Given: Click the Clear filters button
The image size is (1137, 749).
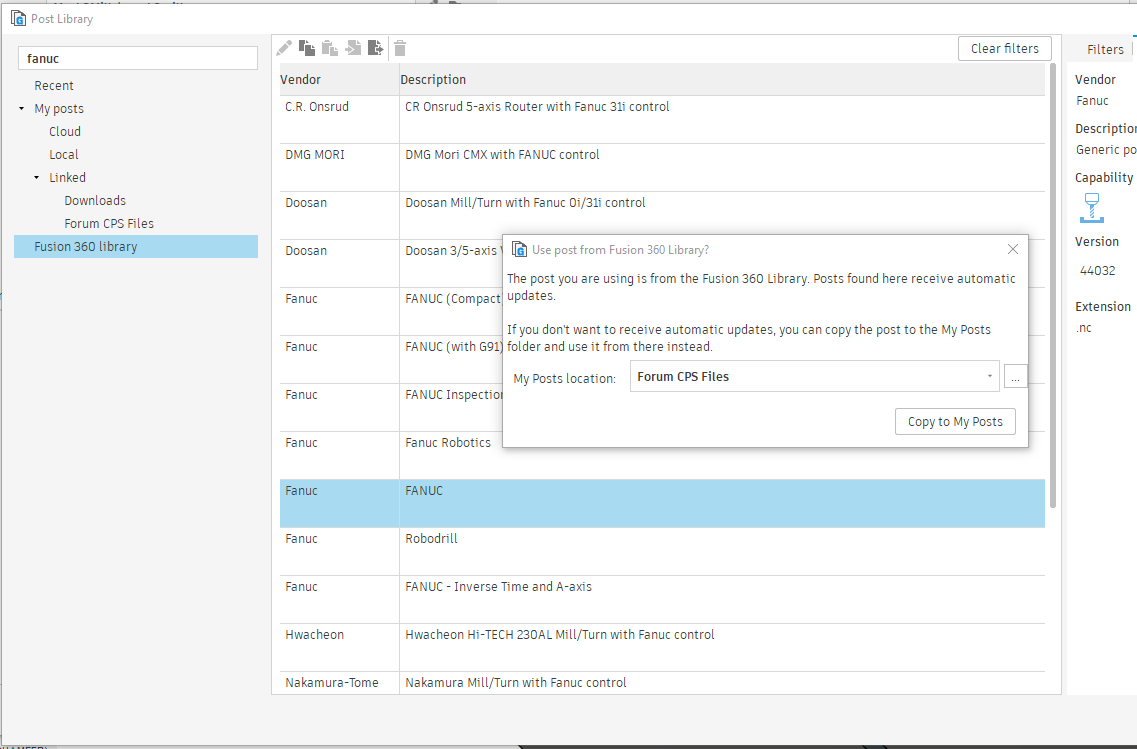Looking at the screenshot, I should pyautogui.click(x=1004, y=48).
